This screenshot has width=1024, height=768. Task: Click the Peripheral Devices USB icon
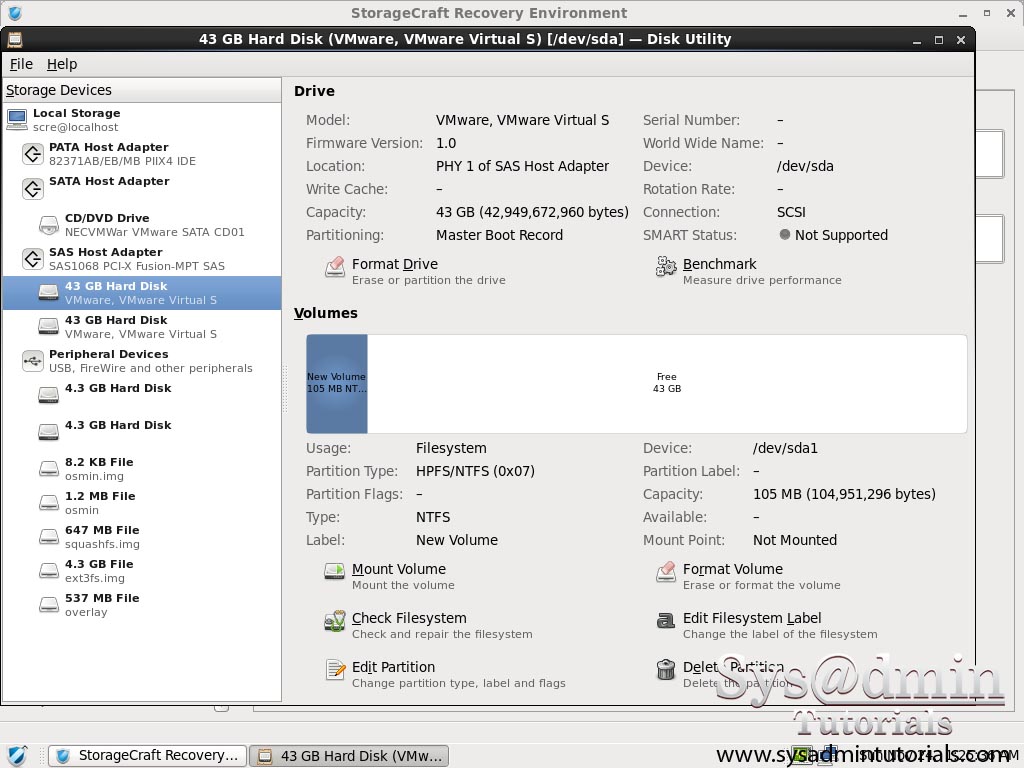[x=33, y=360]
